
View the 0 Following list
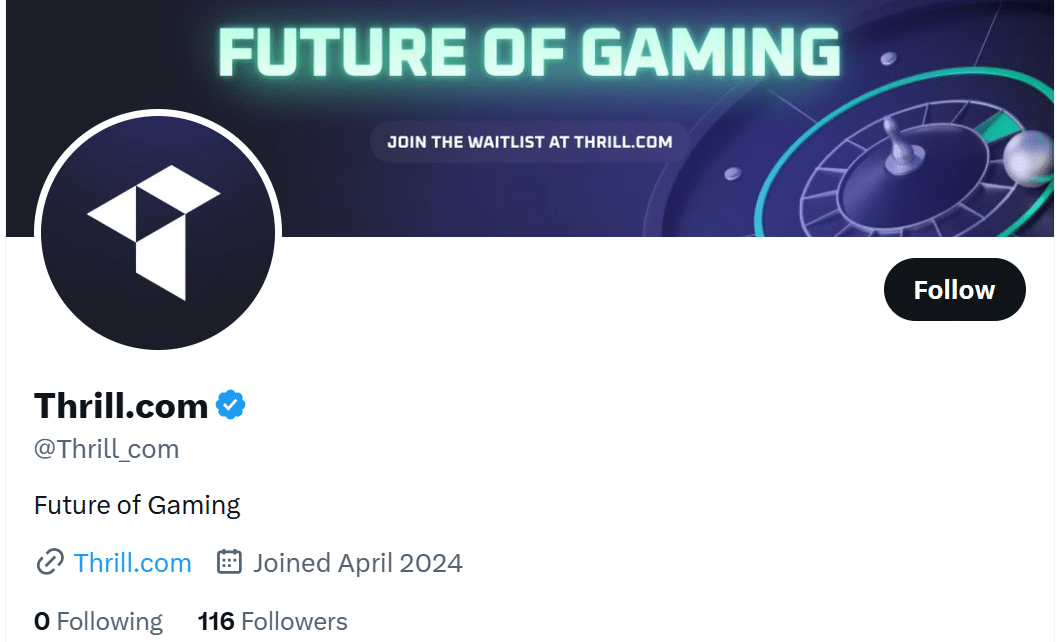(98, 620)
